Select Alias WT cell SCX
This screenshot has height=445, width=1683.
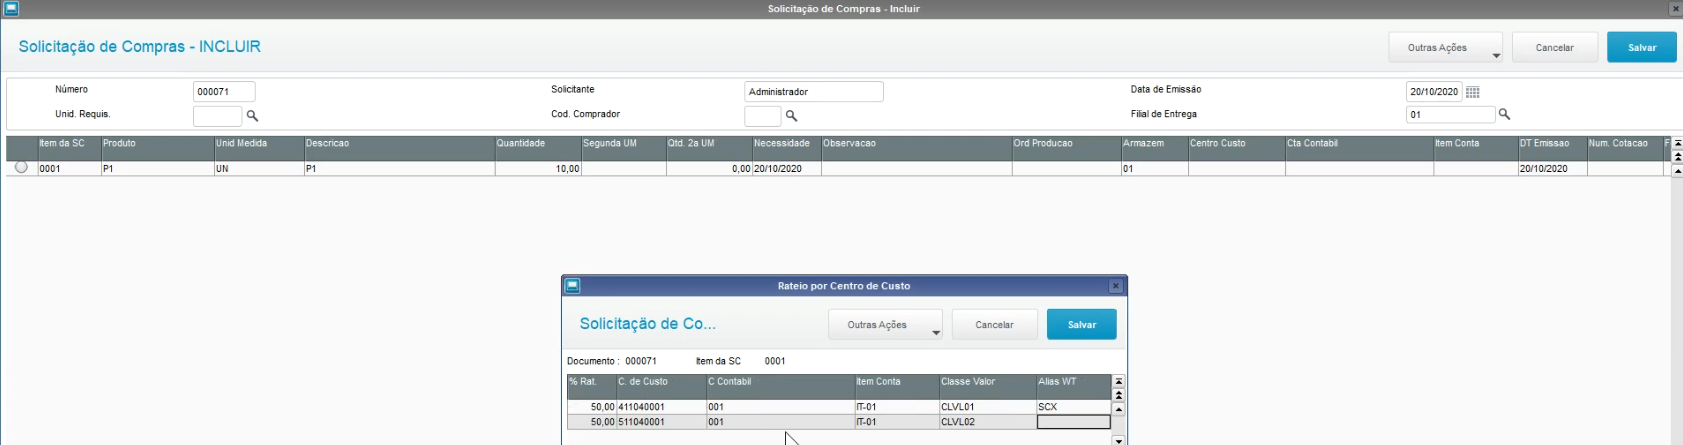pyautogui.click(x=1073, y=407)
